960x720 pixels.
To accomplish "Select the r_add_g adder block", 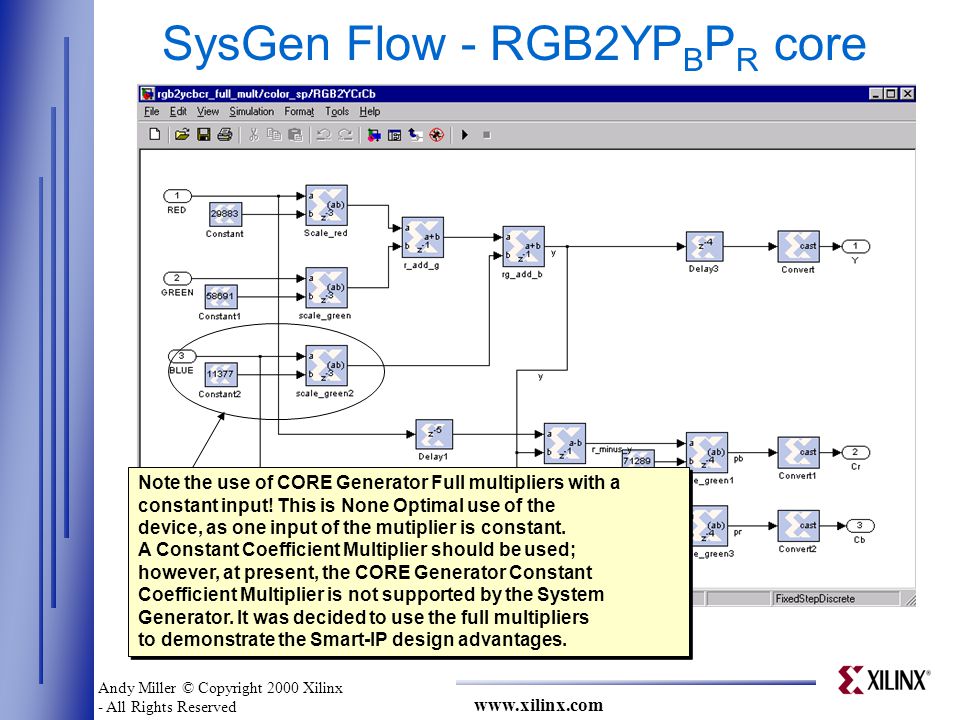I will [422, 238].
